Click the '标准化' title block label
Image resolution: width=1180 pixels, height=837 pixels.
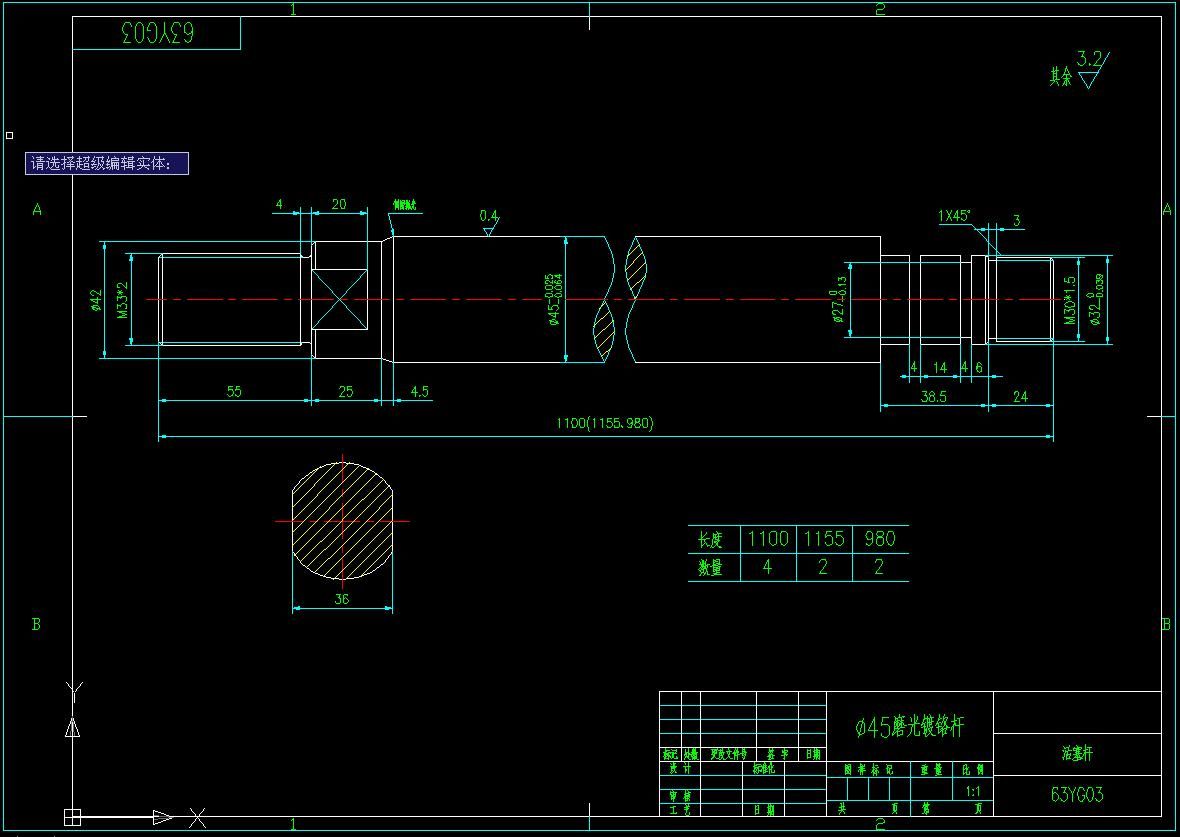click(764, 769)
